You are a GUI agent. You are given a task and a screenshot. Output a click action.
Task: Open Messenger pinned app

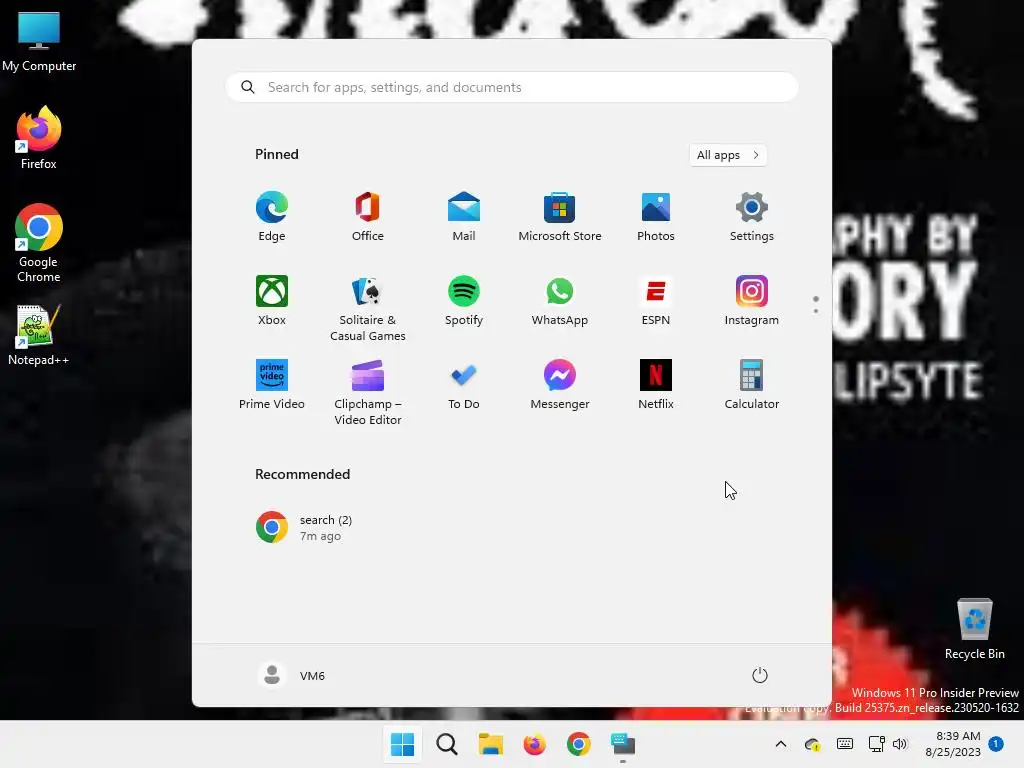click(x=560, y=385)
